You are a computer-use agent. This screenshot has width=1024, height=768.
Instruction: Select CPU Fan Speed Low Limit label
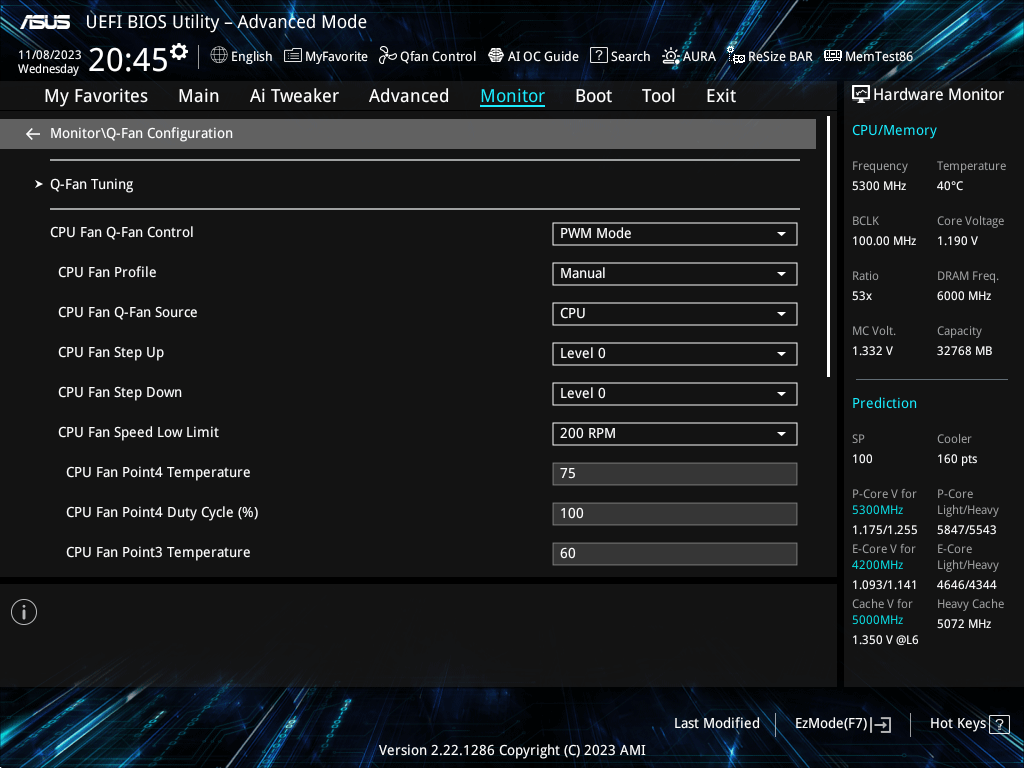pyautogui.click(x=138, y=432)
